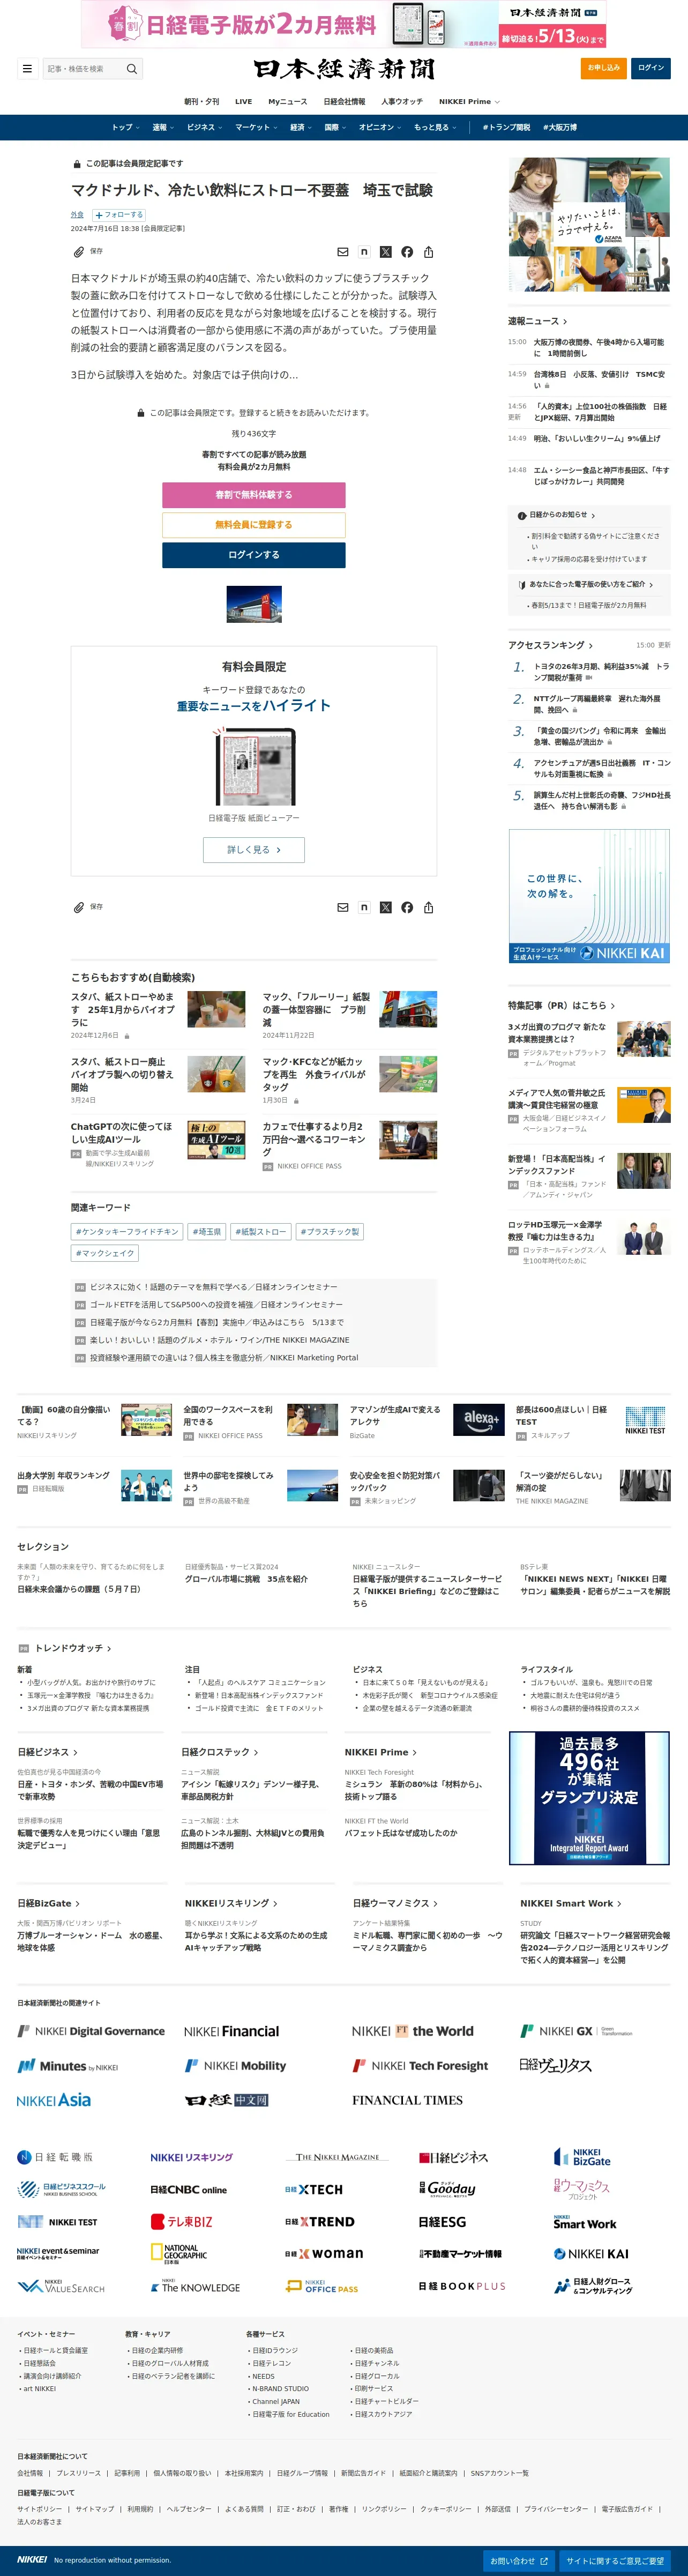Screen dimensions: 688x2576
Task: Open ranking item トヨタの26年3月期
Action: click(x=601, y=672)
